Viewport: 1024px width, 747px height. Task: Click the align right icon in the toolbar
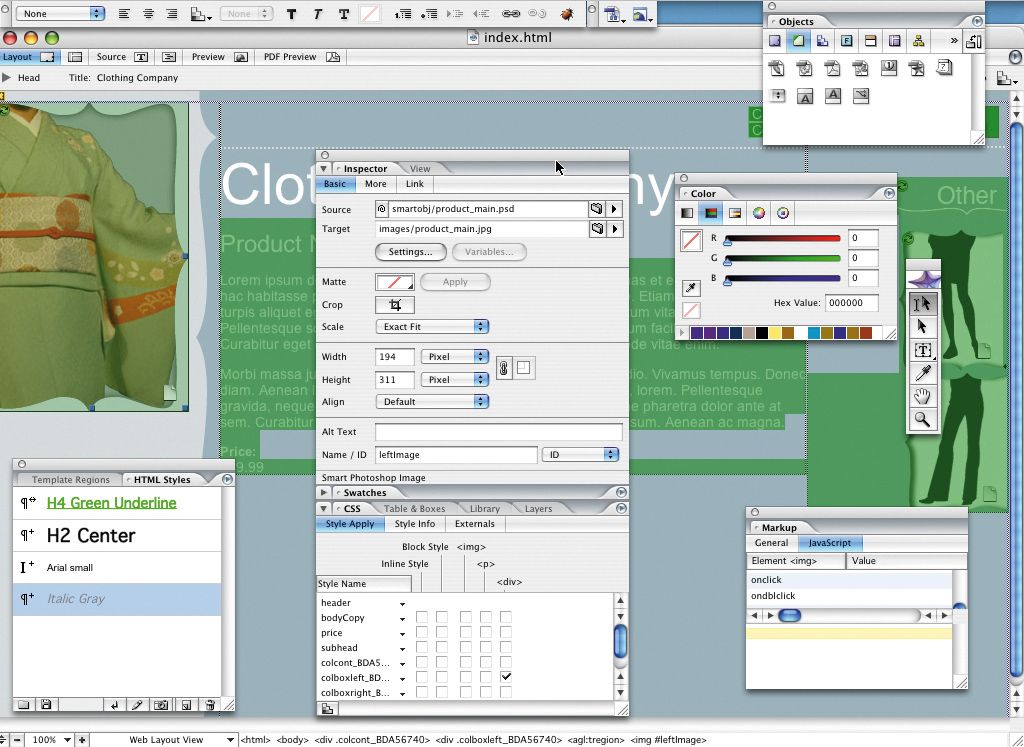pyautogui.click(x=172, y=14)
